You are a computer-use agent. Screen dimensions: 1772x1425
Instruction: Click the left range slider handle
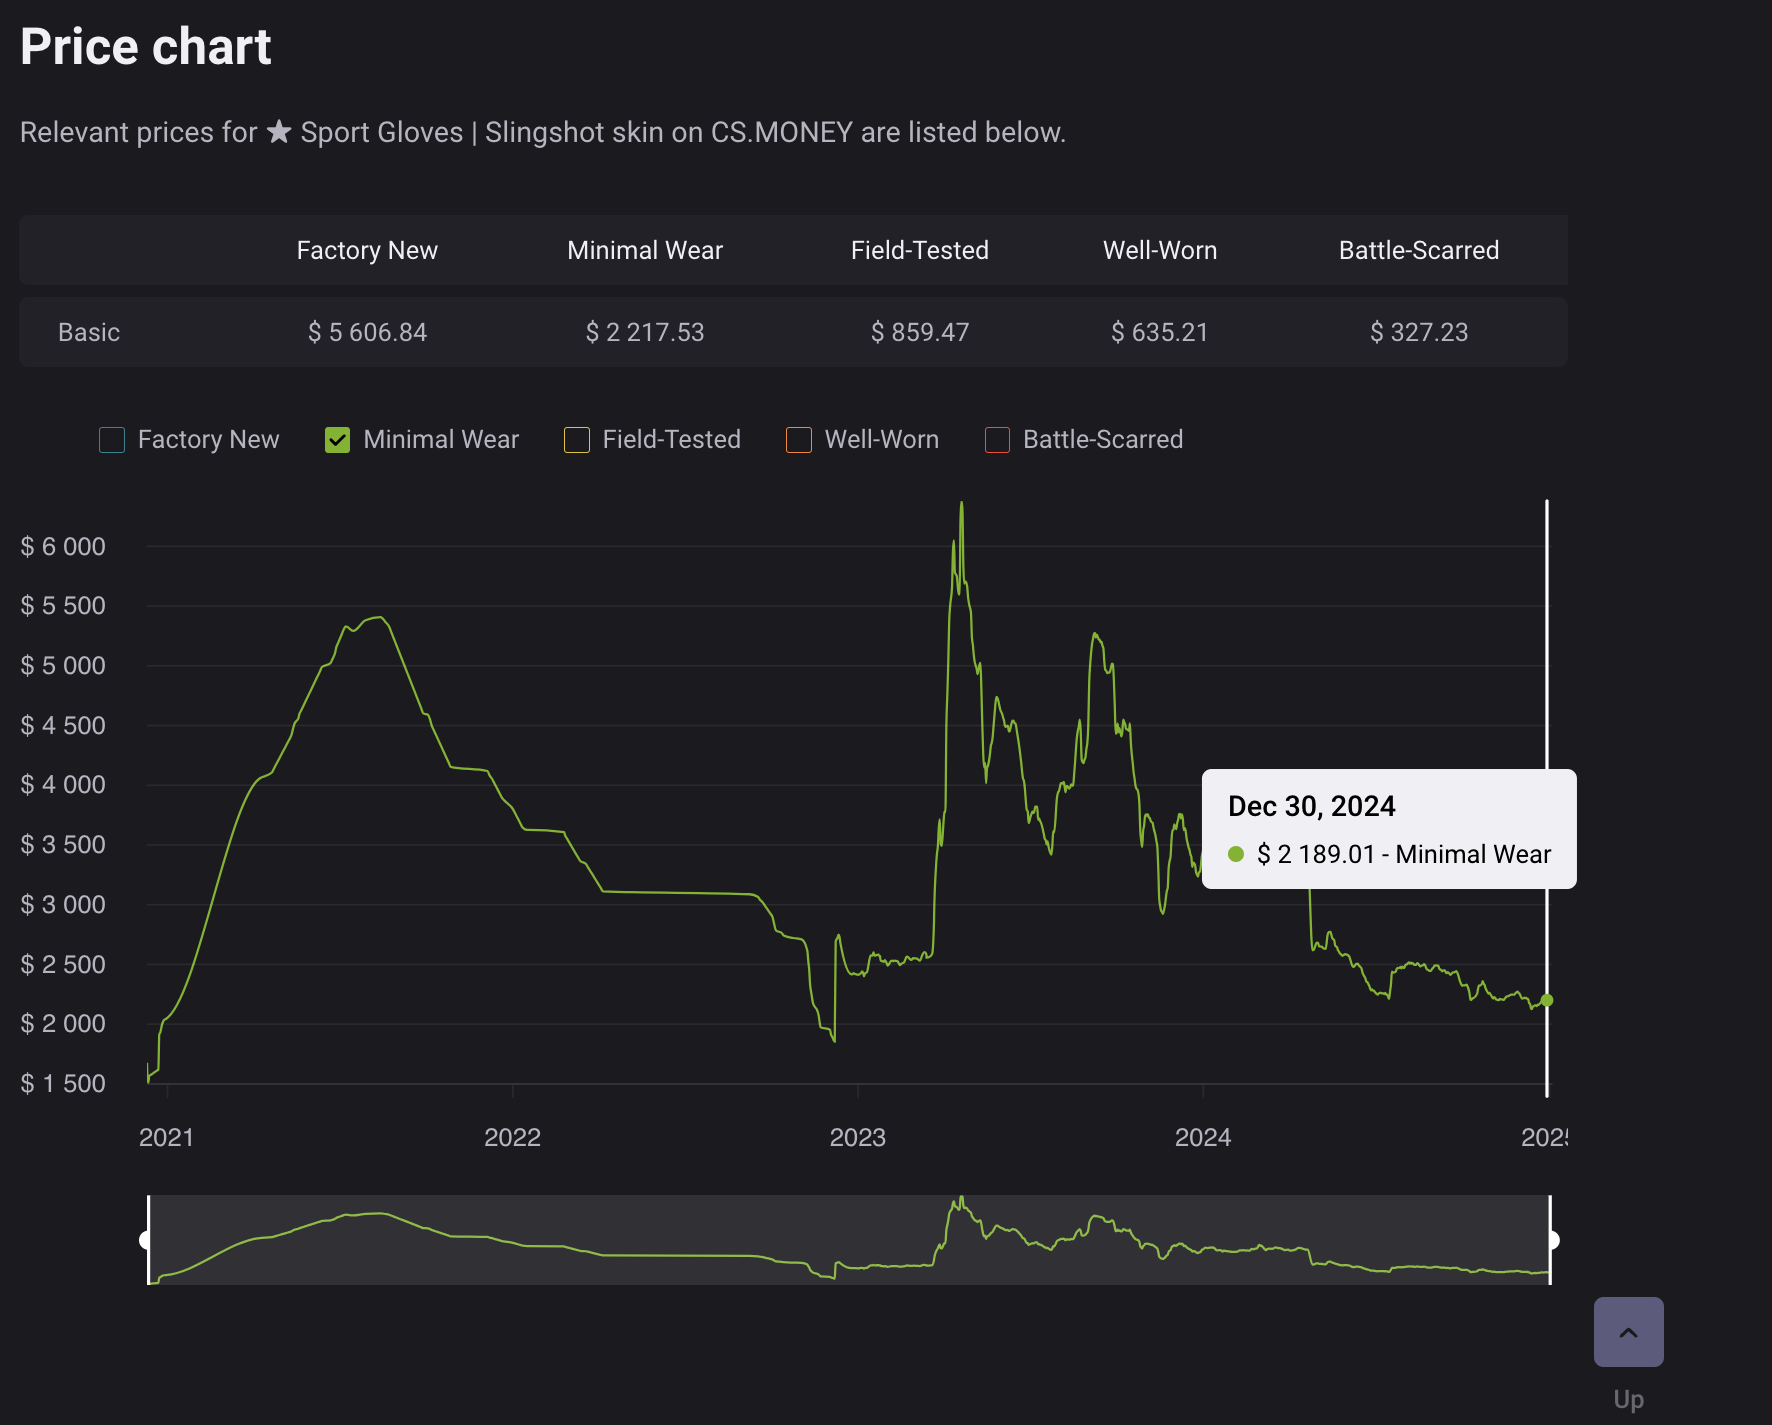tap(147, 1240)
